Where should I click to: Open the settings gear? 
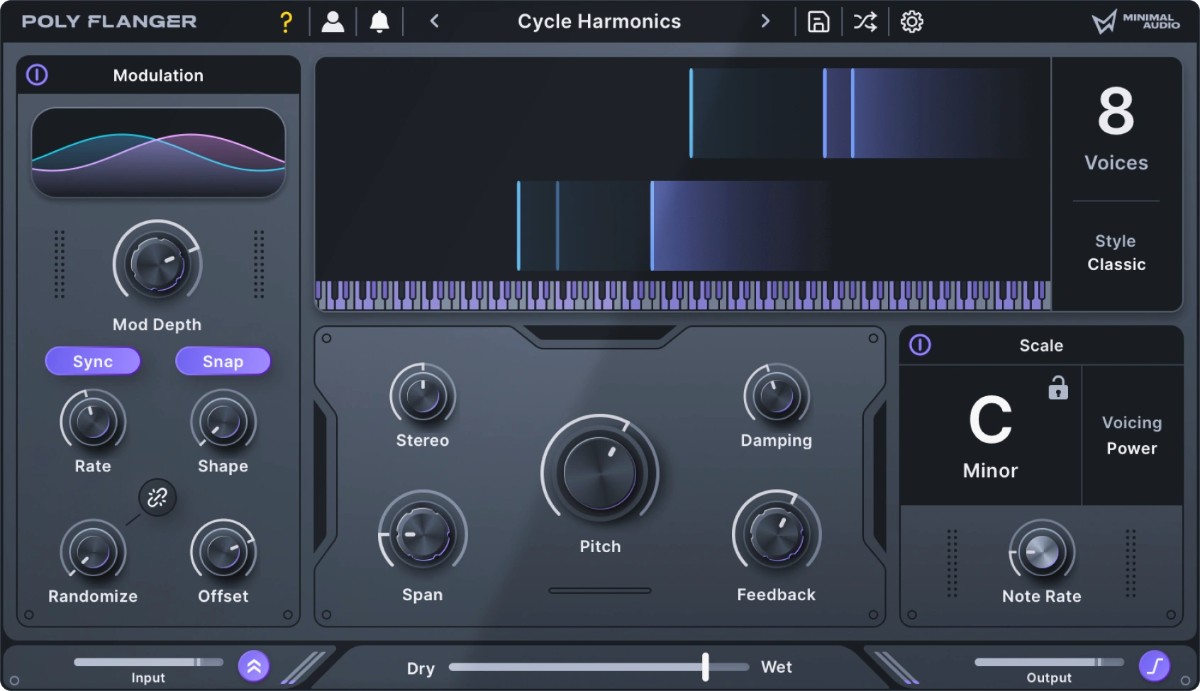click(x=911, y=21)
